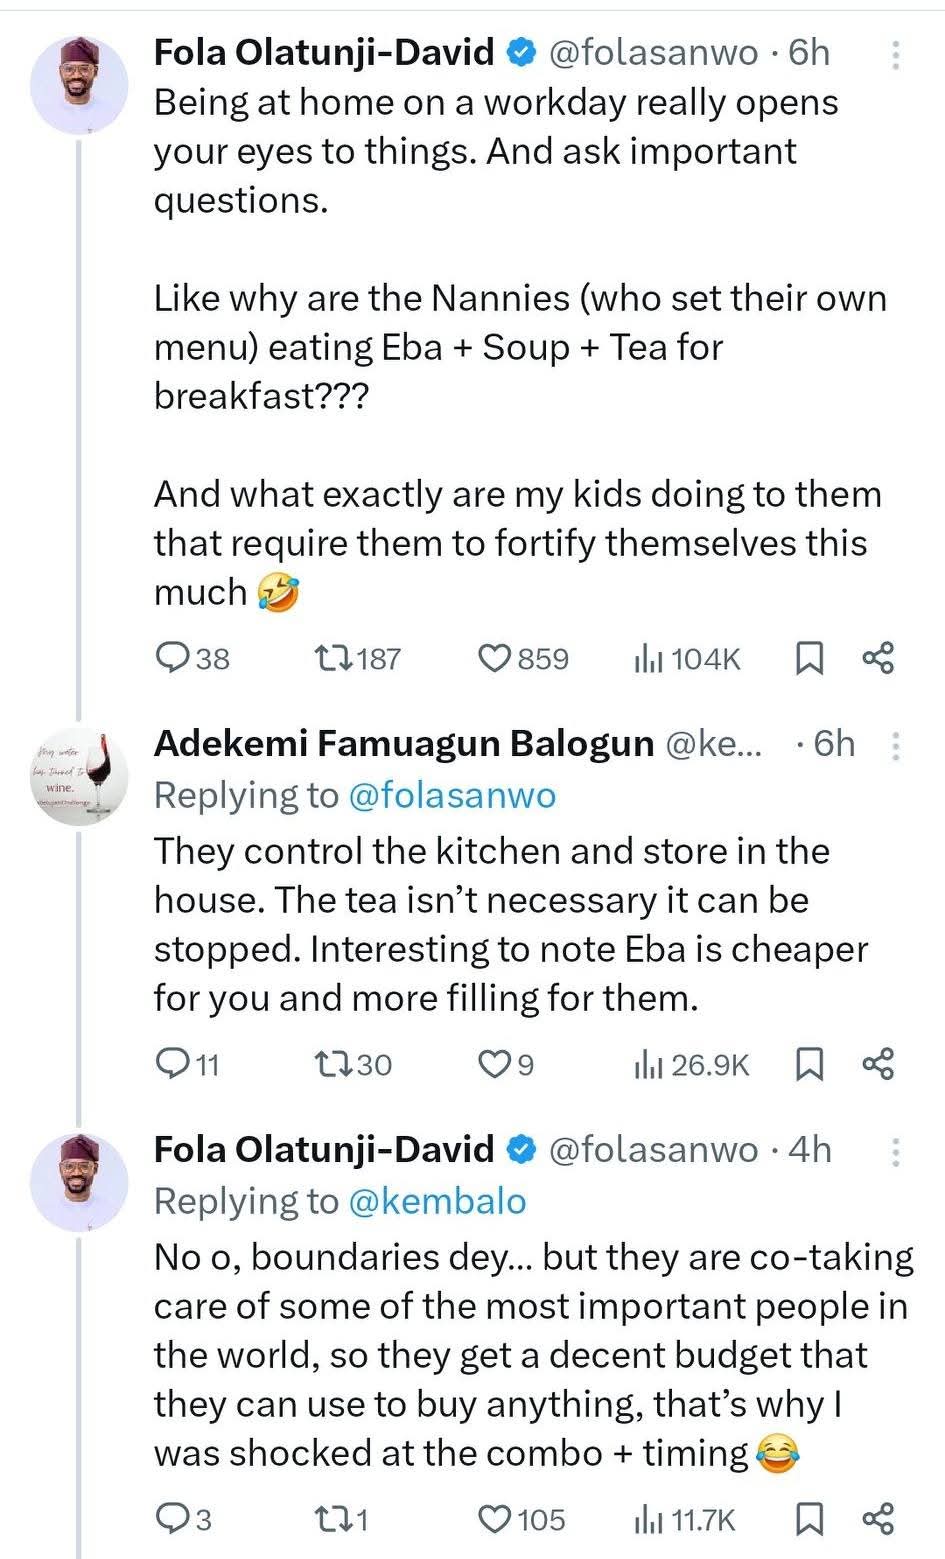Like the first tweet with 859 likes

494,657
